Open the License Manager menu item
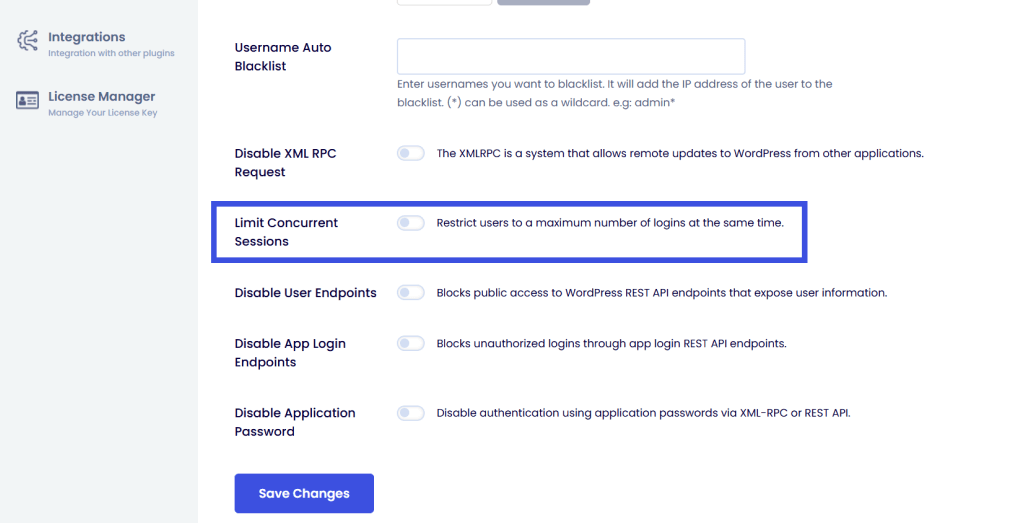This screenshot has width=1024, height=523. coord(101,97)
